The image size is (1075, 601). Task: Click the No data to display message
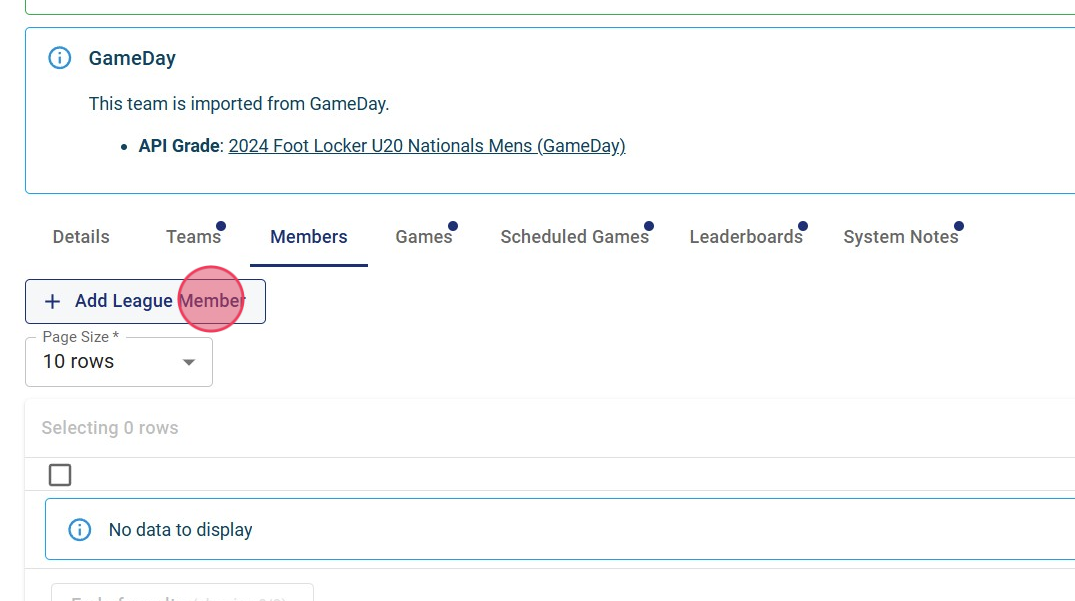click(181, 530)
